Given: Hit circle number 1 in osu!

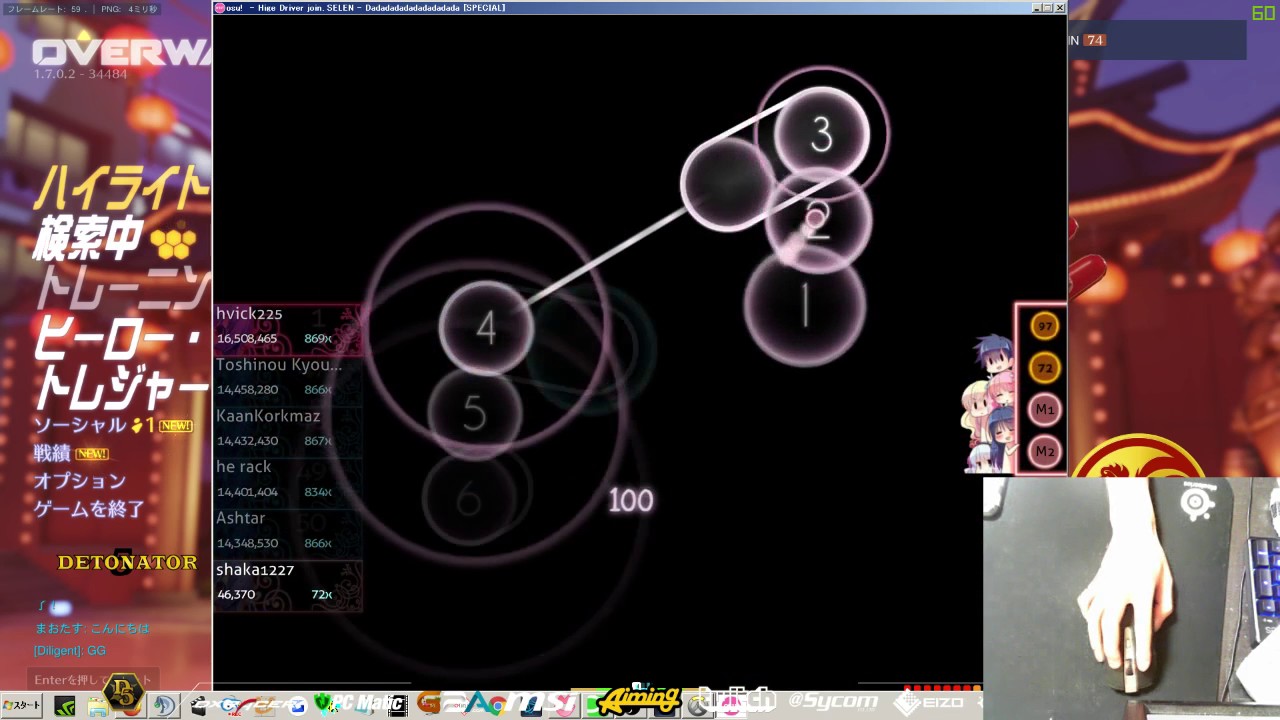Looking at the screenshot, I should tap(805, 305).
